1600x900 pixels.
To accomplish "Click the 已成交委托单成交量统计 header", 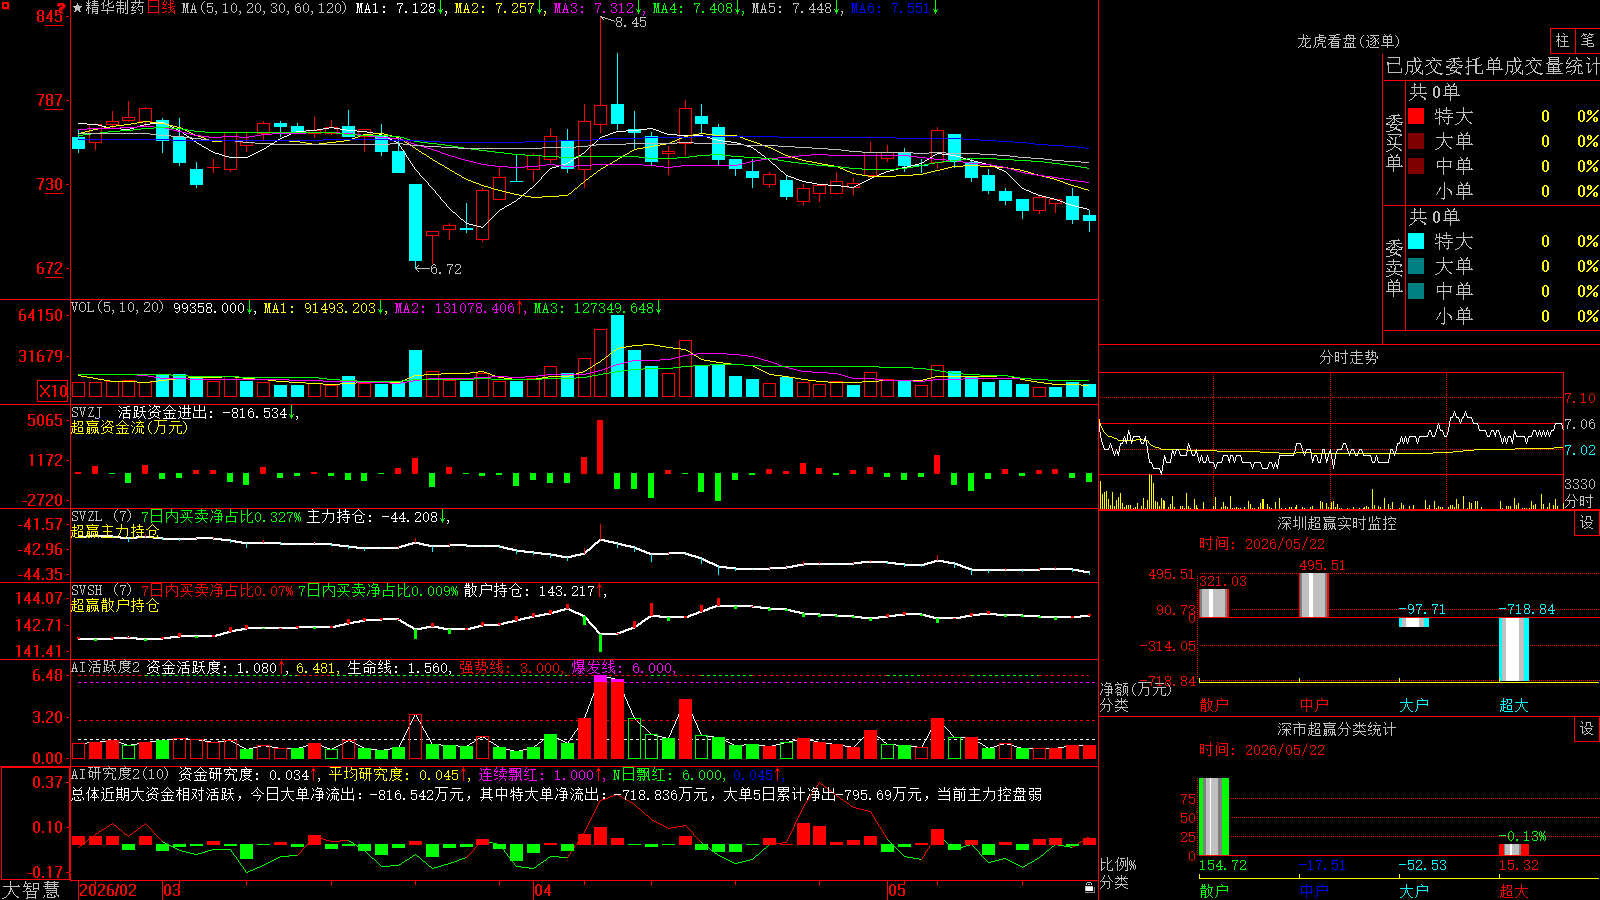I will coord(1492,66).
